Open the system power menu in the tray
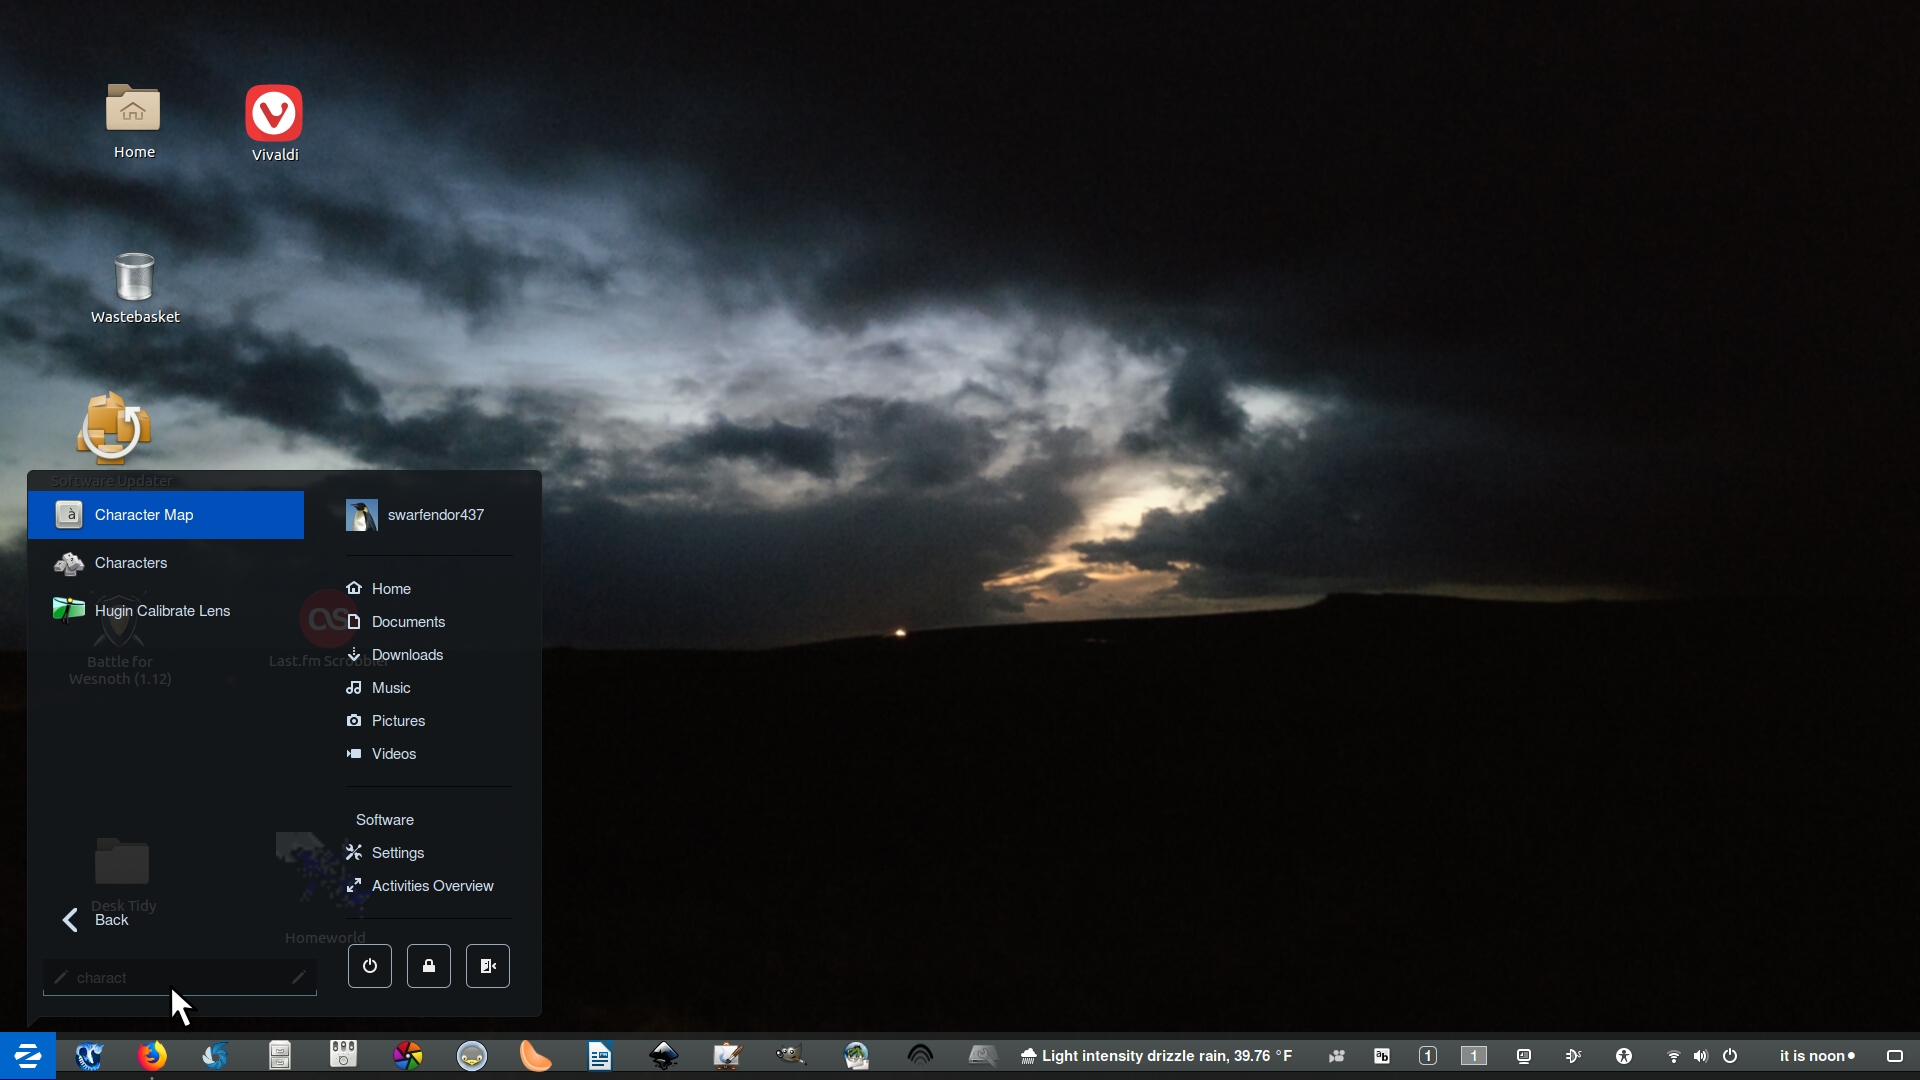1920x1080 pixels. pos(1730,1056)
